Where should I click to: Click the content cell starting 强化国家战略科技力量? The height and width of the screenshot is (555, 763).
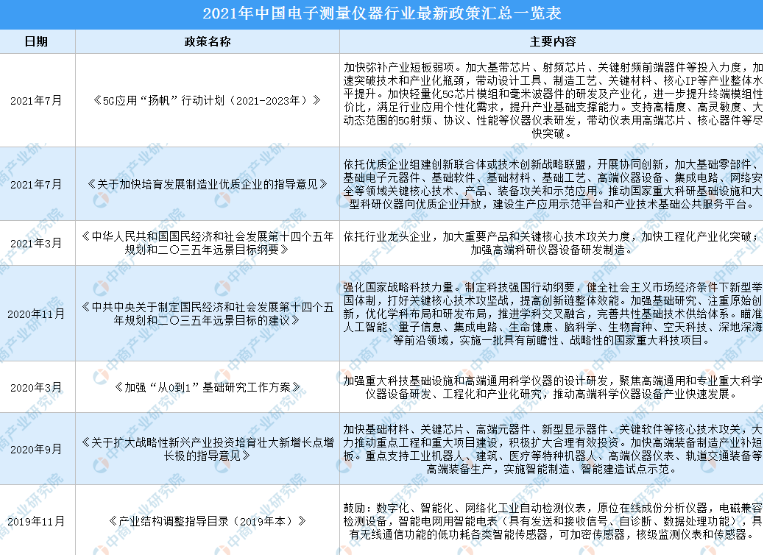[553, 314]
